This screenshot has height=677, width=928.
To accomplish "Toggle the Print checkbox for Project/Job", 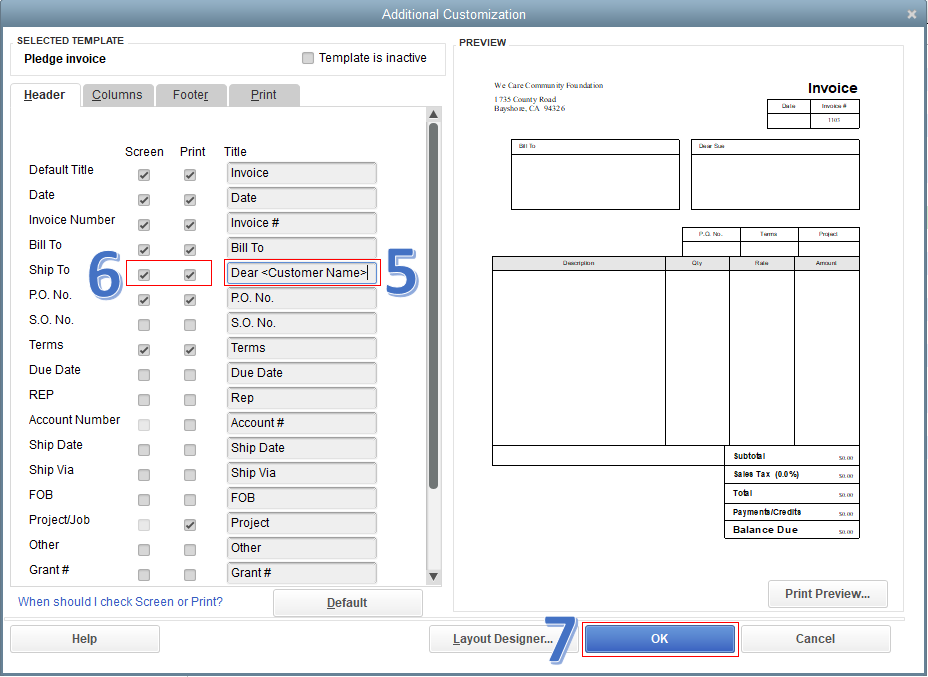I will click(192, 524).
